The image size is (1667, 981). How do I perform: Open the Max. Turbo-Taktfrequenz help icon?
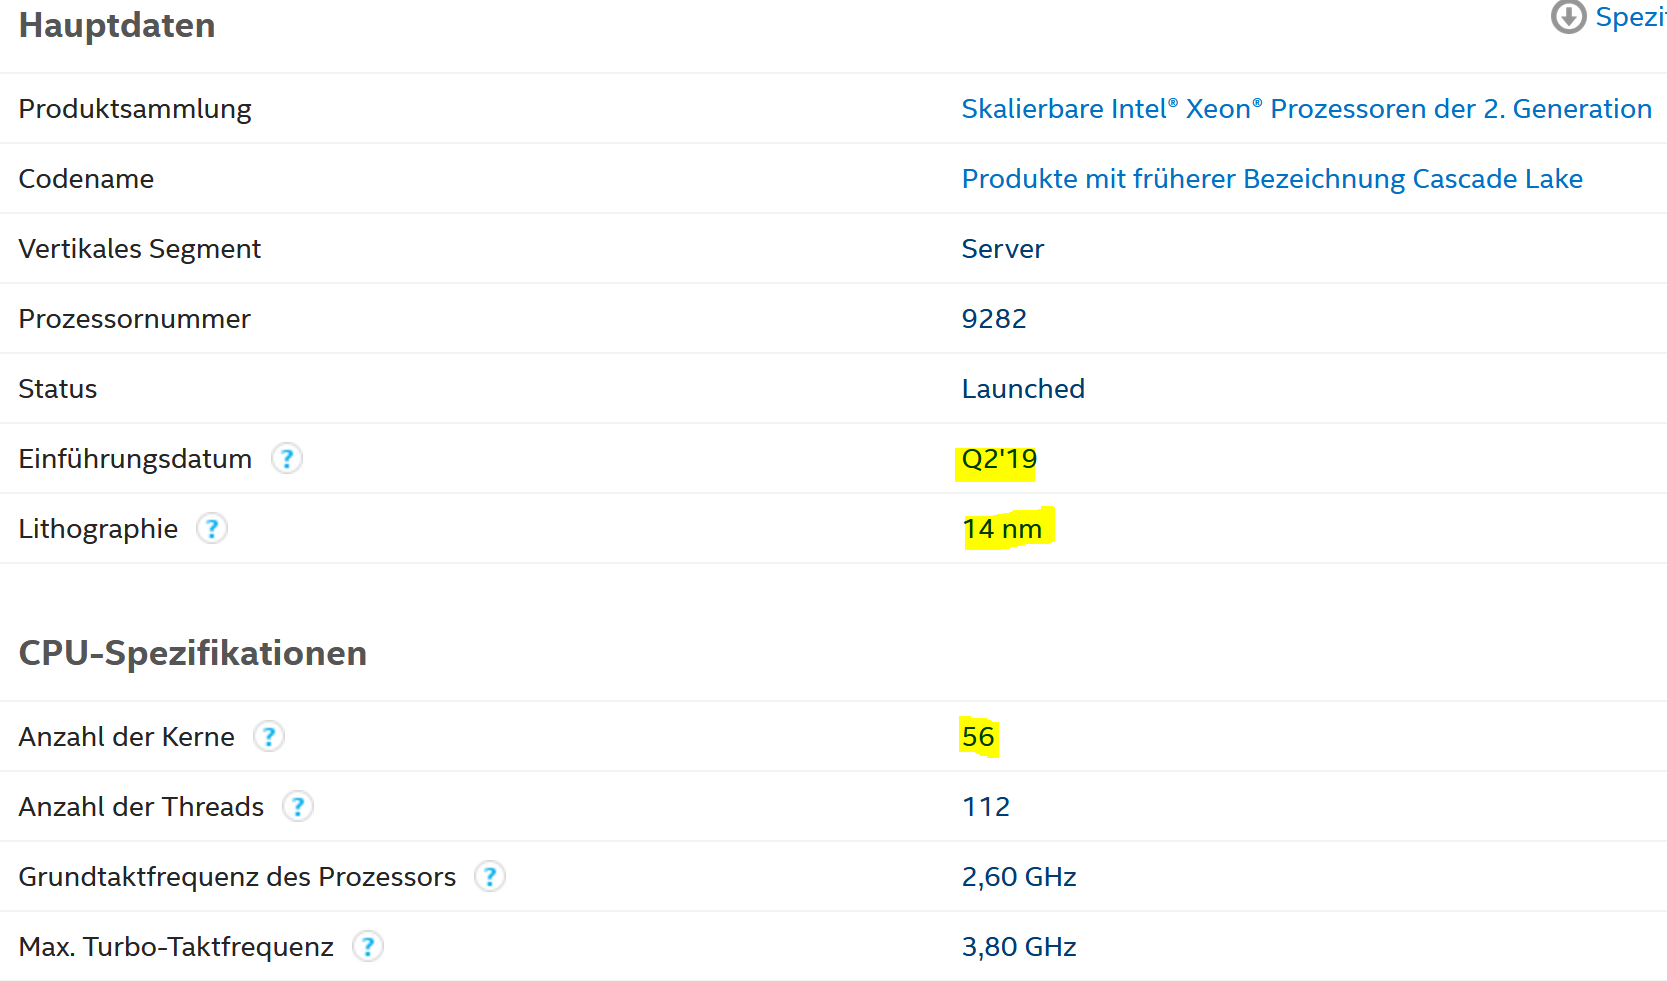(x=368, y=946)
